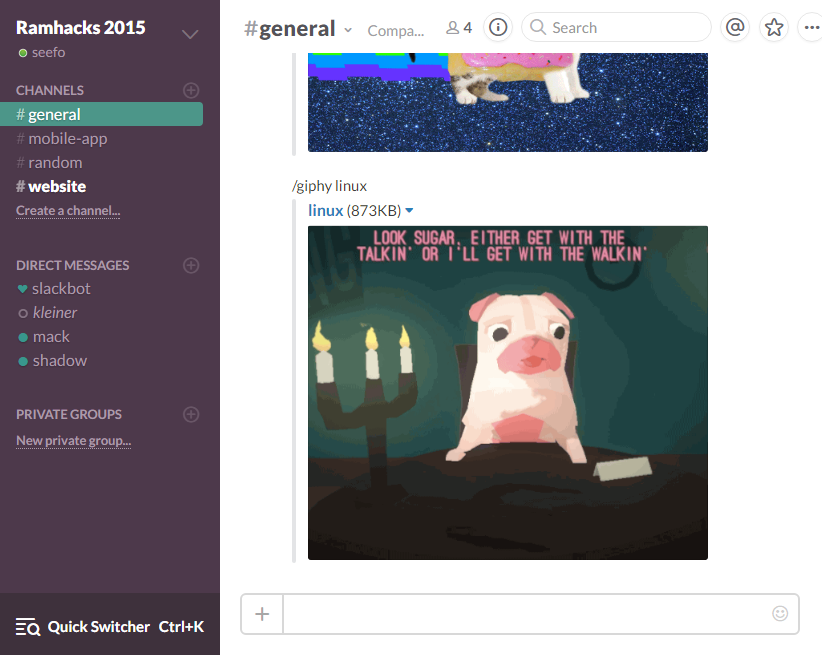Image resolution: width=822 pixels, height=655 pixels.
Task: Focus the Search field
Action: [616, 27]
